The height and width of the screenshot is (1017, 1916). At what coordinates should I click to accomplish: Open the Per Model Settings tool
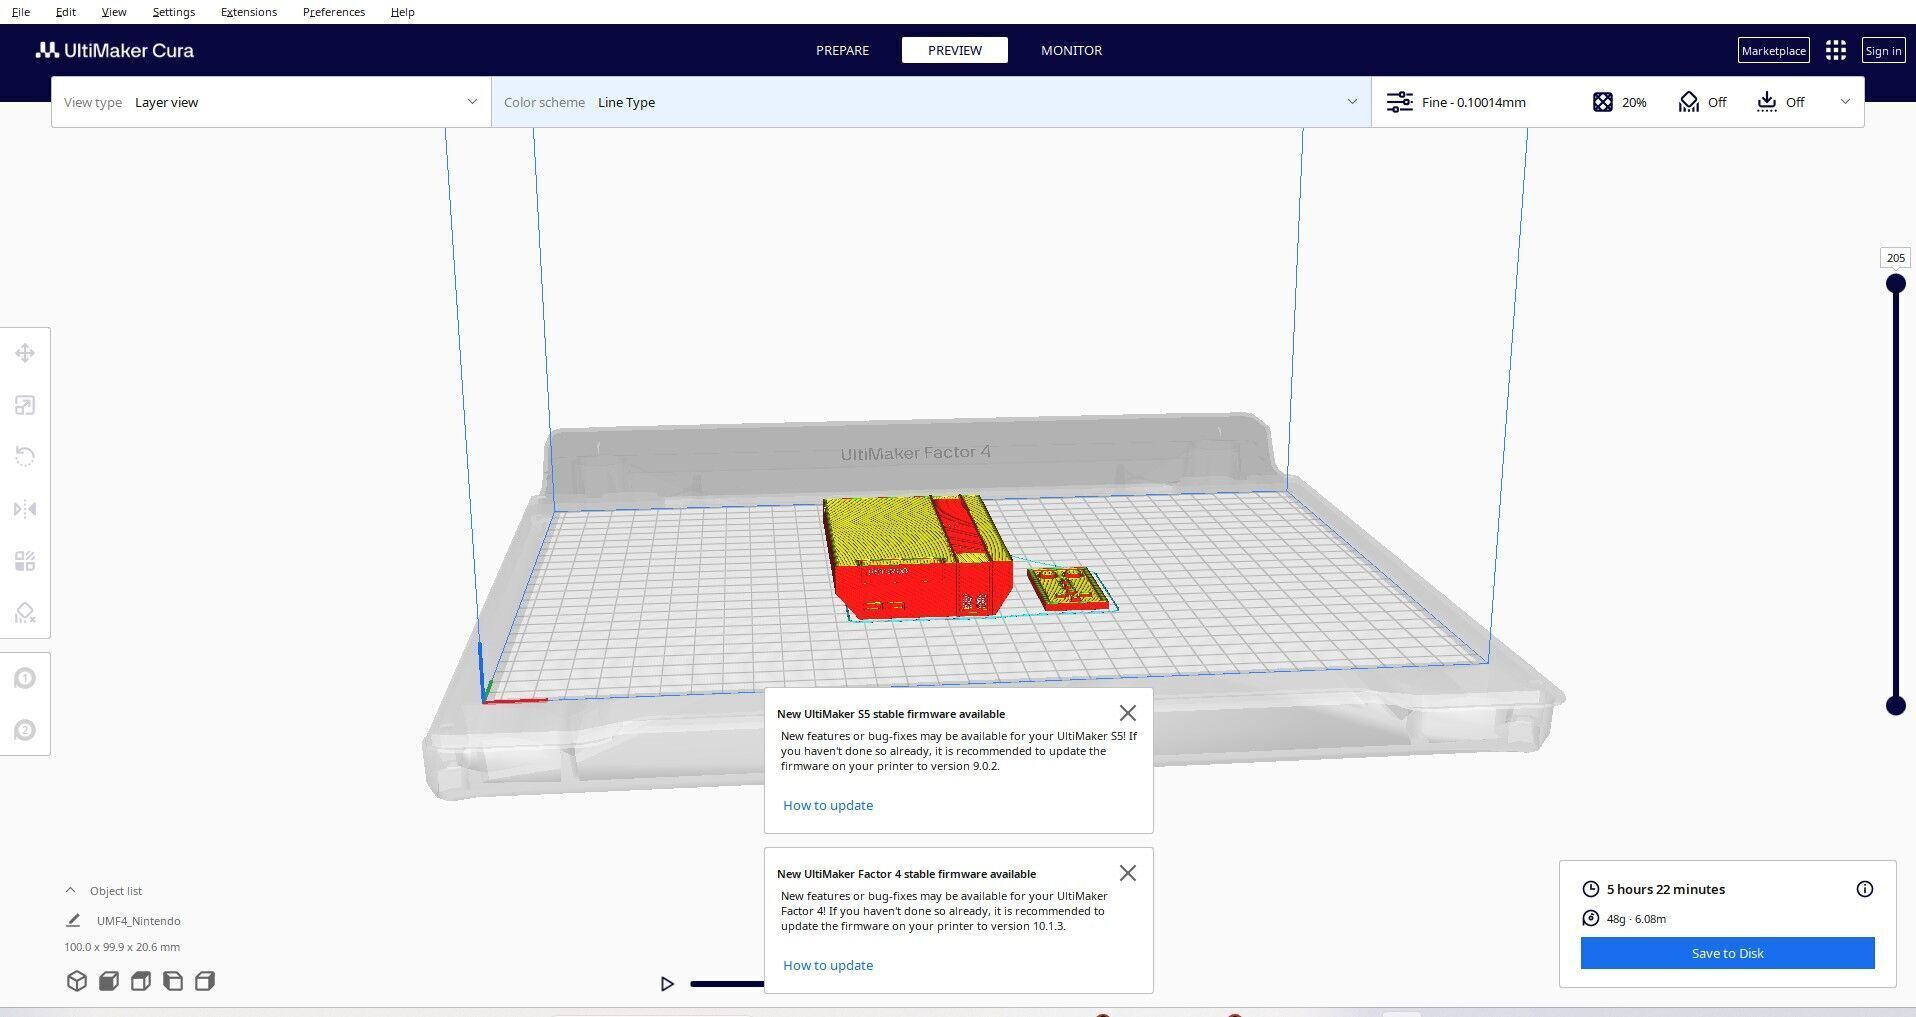[x=25, y=561]
